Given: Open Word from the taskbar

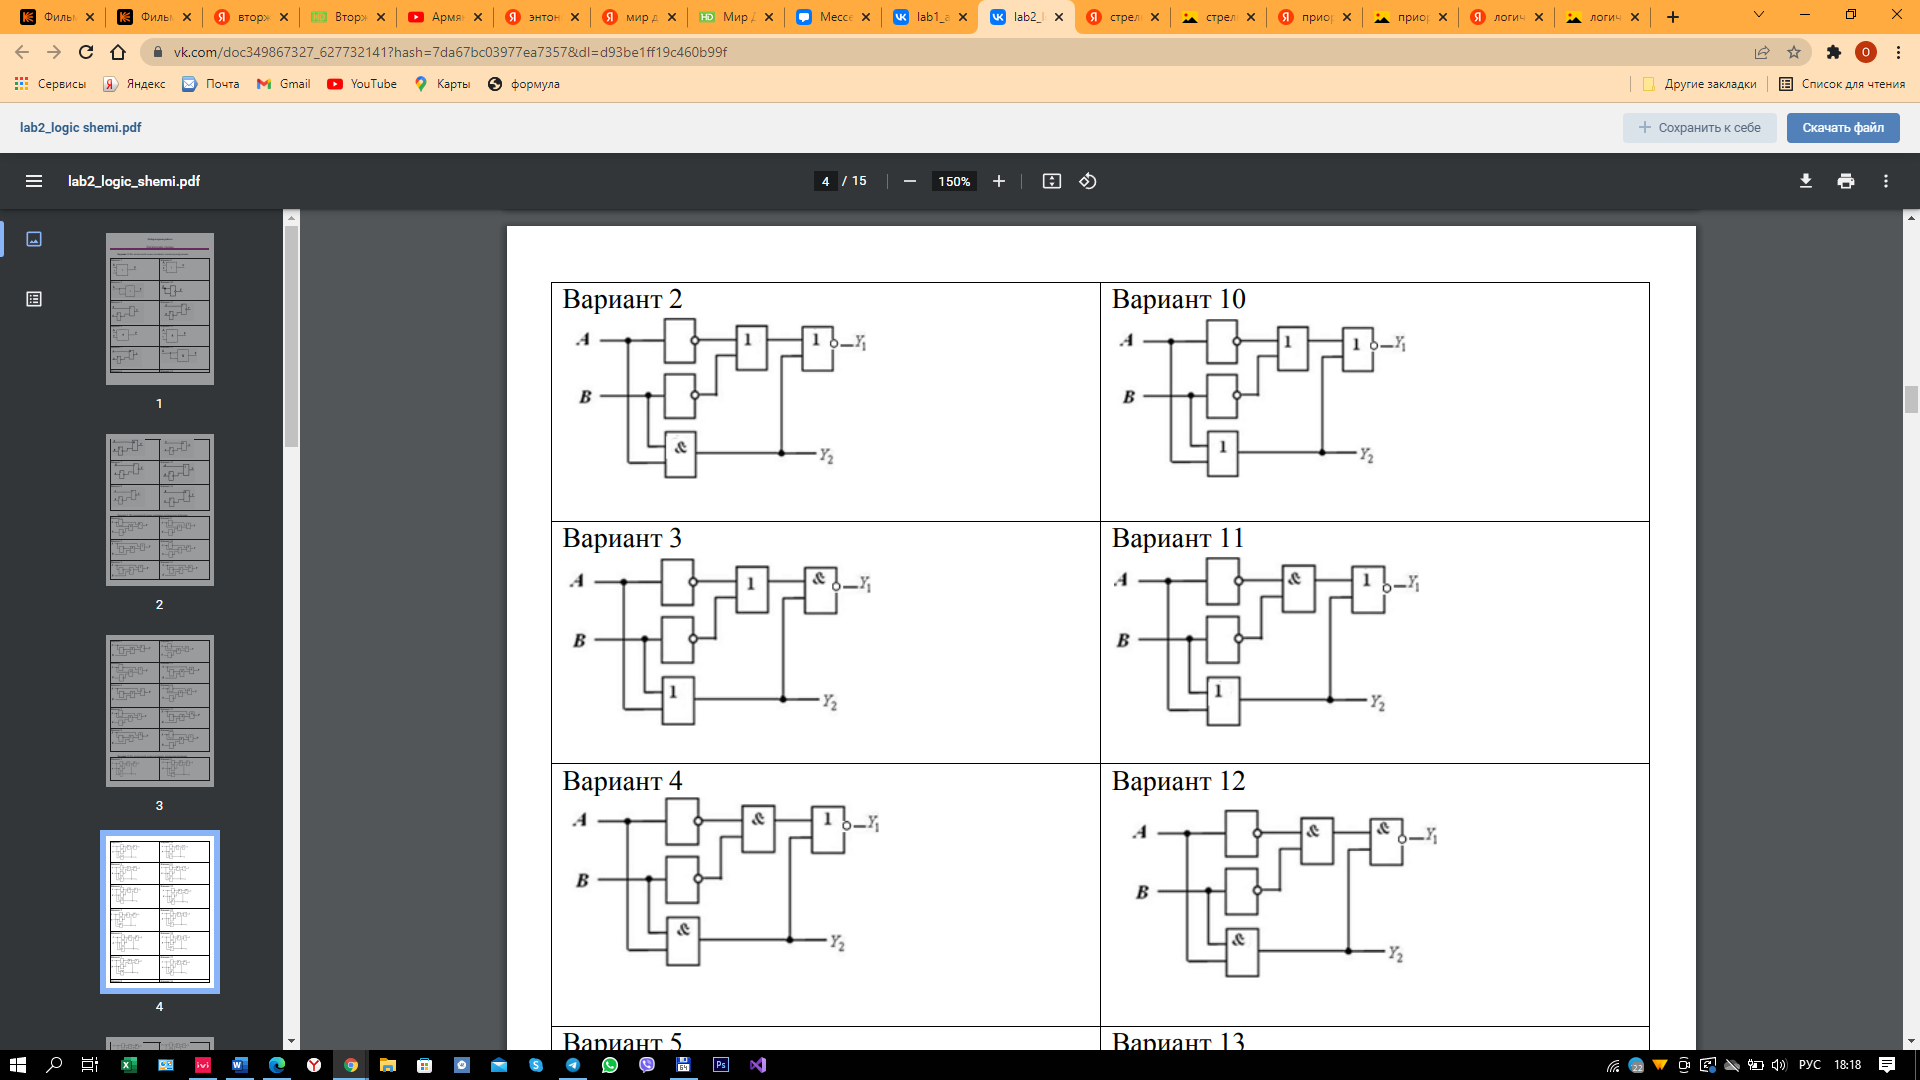Looking at the screenshot, I should [x=239, y=1065].
